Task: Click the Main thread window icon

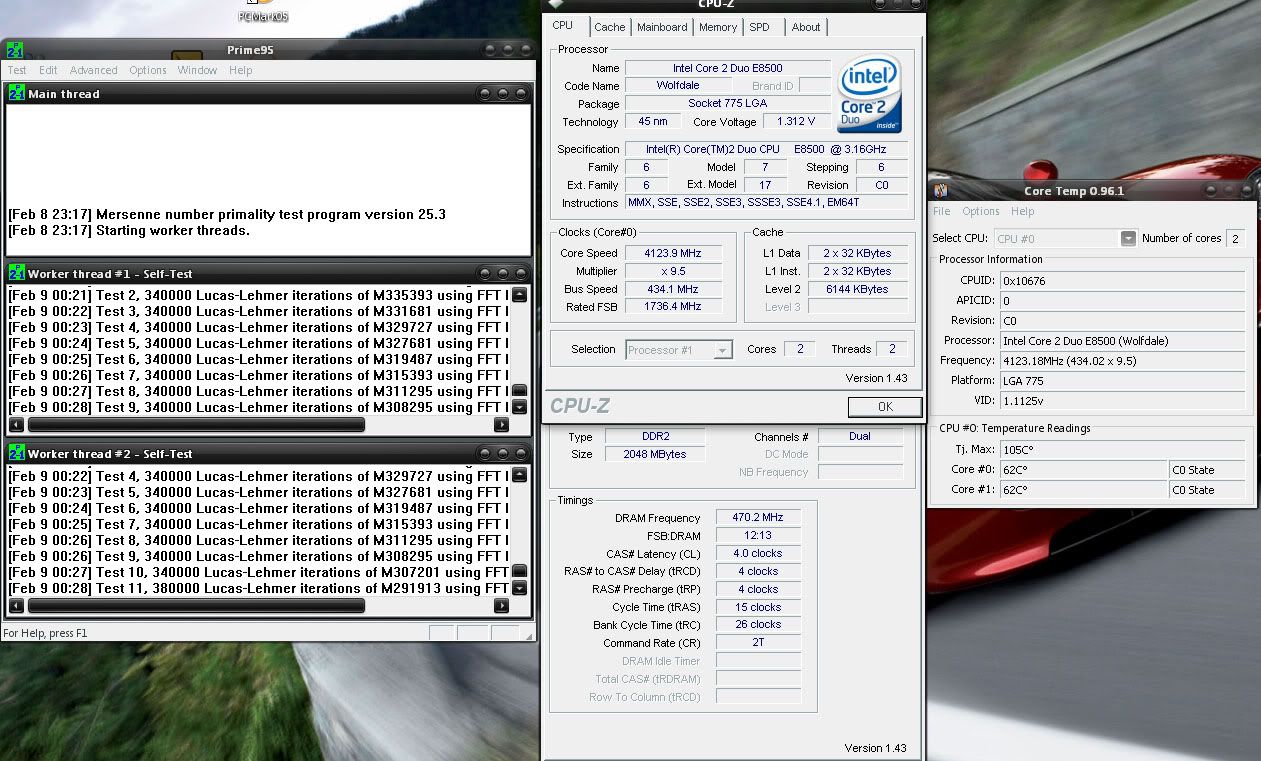Action: tap(17, 93)
